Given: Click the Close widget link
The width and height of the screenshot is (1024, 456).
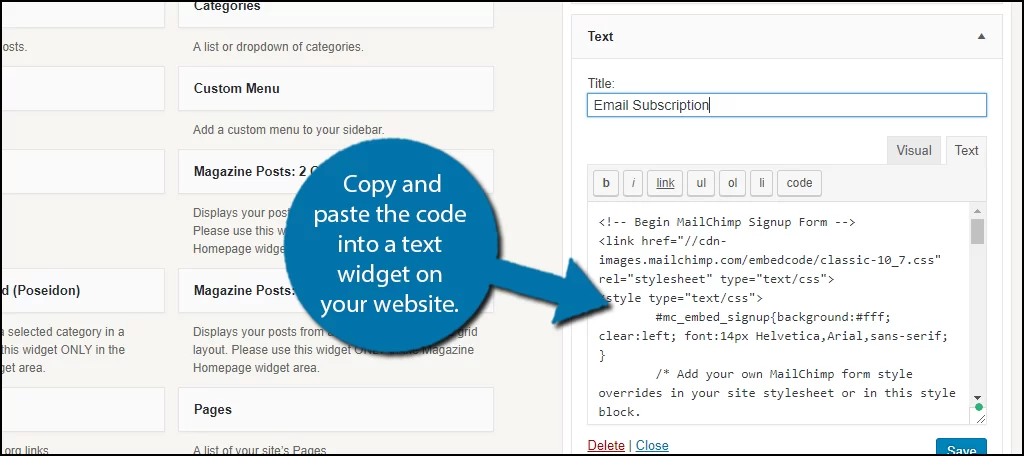Looking at the screenshot, I should 652,446.
